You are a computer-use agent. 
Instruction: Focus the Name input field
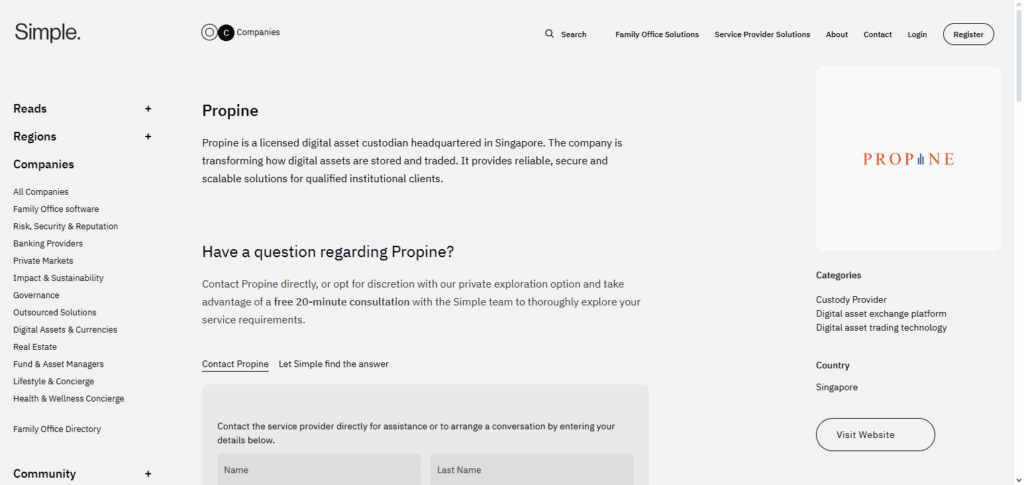click(319, 470)
